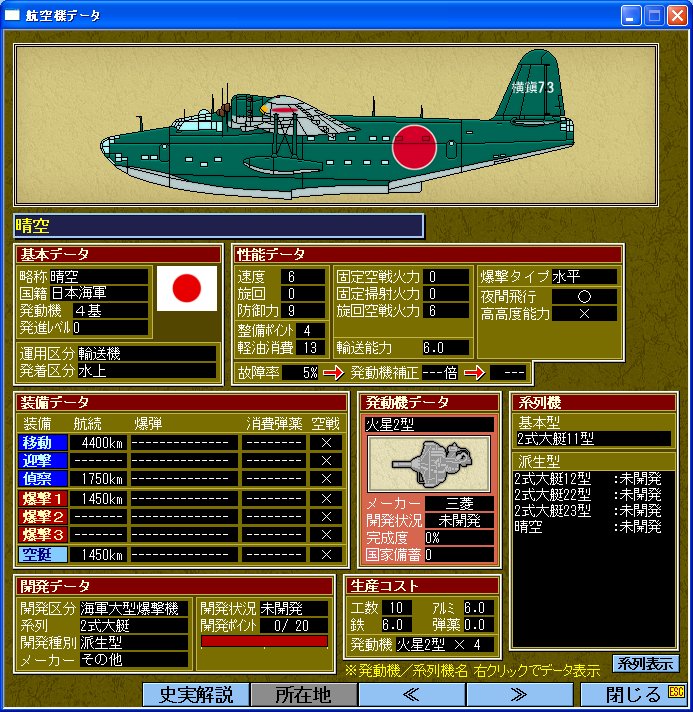Click the 史実解説 button
This screenshot has width=693, height=712.
click(x=196, y=695)
